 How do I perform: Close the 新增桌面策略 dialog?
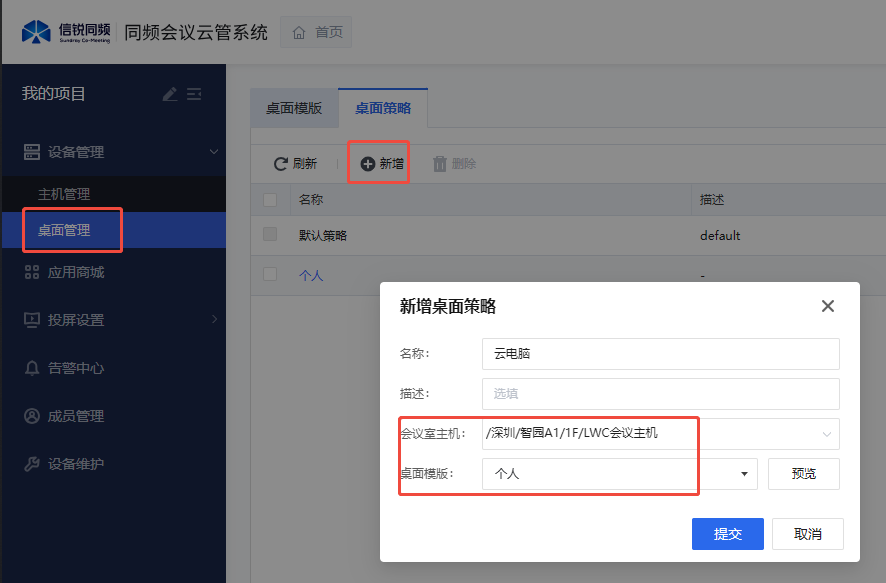click(x=827, y=306)
